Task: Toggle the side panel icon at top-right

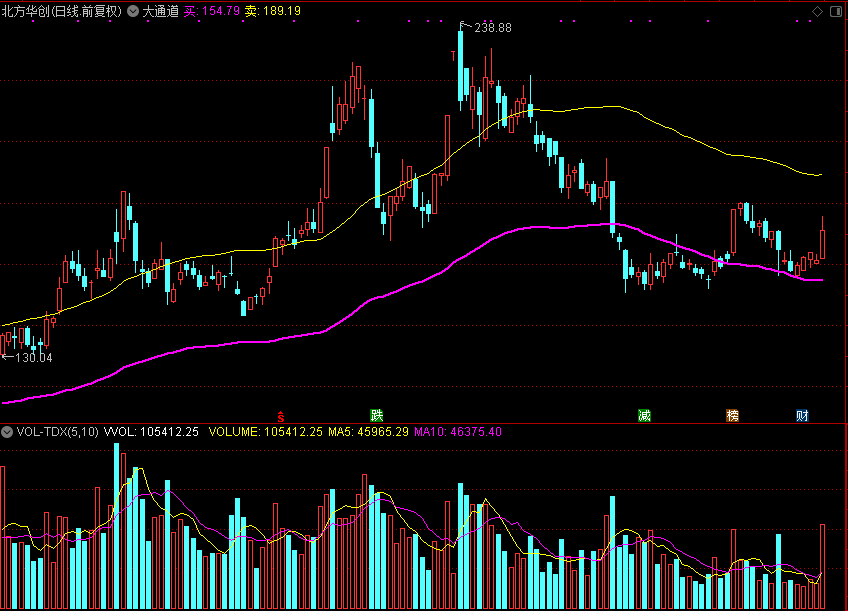Action: click(x=836, y=11)
